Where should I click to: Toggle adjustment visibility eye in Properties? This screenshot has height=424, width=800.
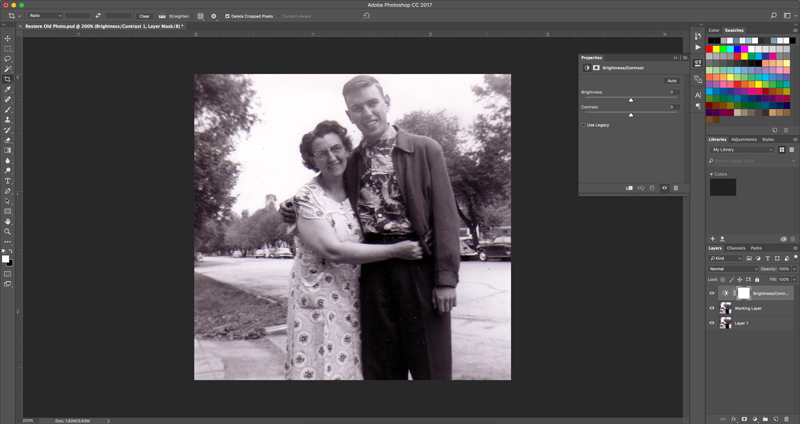coord(664,188)
